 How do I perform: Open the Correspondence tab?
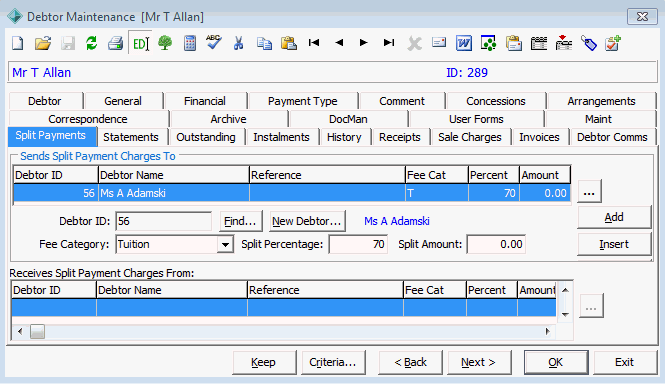pos(88,119)
